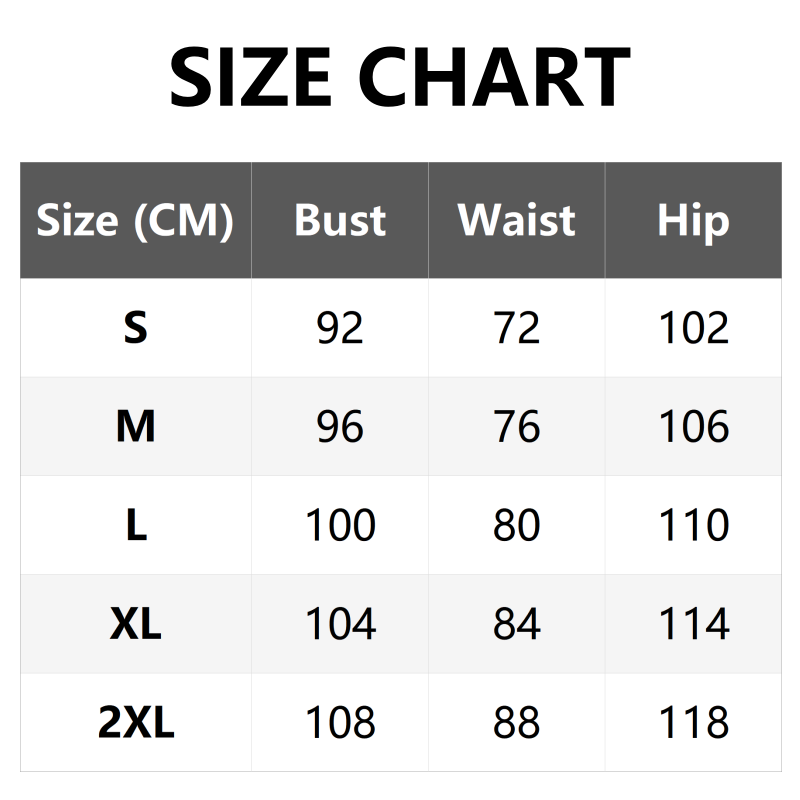Screen dimensions: 800x800
Task: Click the Size (CM) column header
Action: pos(135,220)
